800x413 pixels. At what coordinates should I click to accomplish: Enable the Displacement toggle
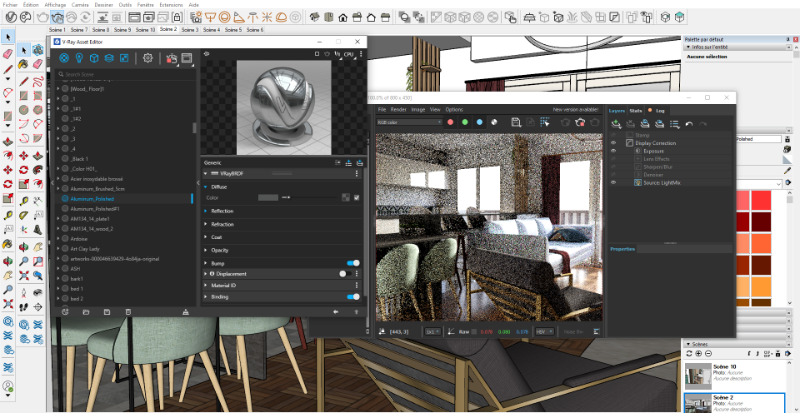click(x=346, y=274)
